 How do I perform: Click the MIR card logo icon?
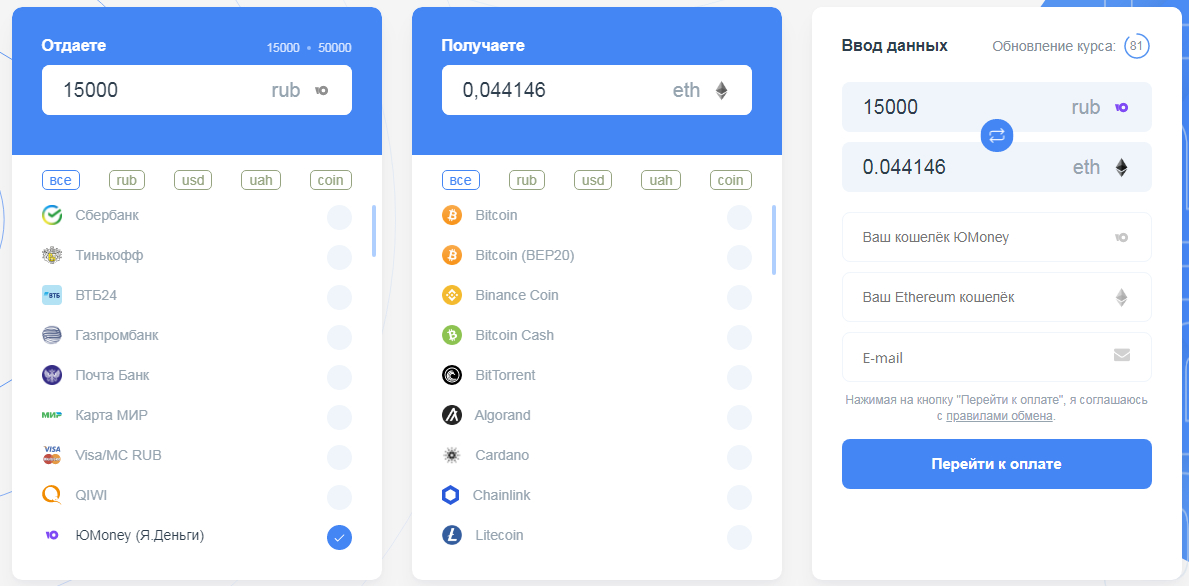pyautogui.click(x=52, y=415)
